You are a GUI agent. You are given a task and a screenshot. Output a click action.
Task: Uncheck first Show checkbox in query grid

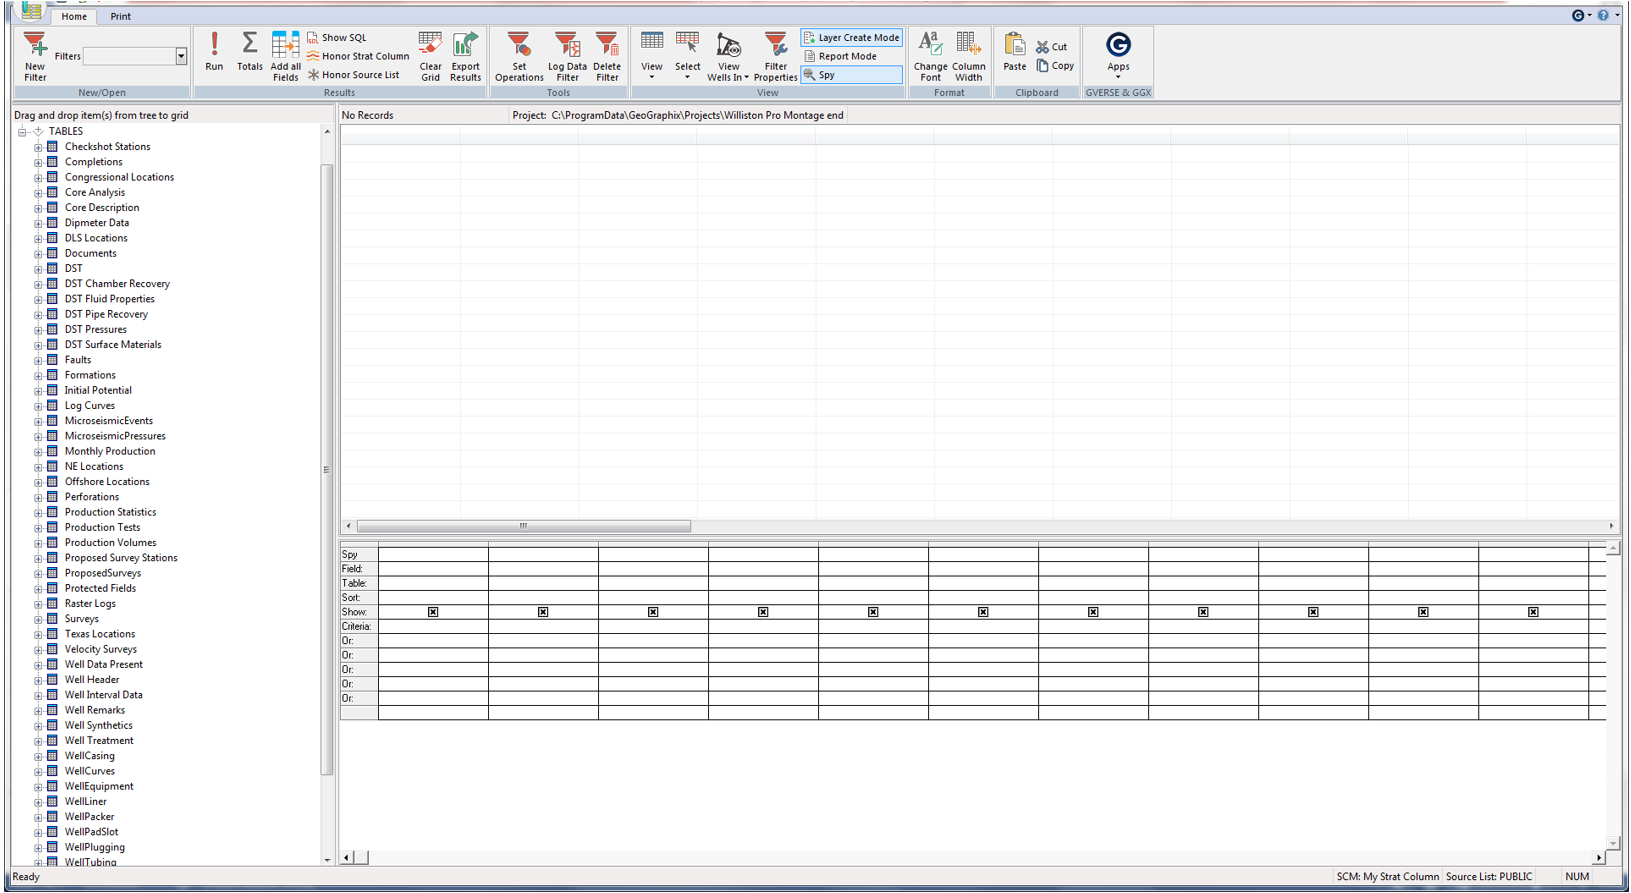coord(433,612)
